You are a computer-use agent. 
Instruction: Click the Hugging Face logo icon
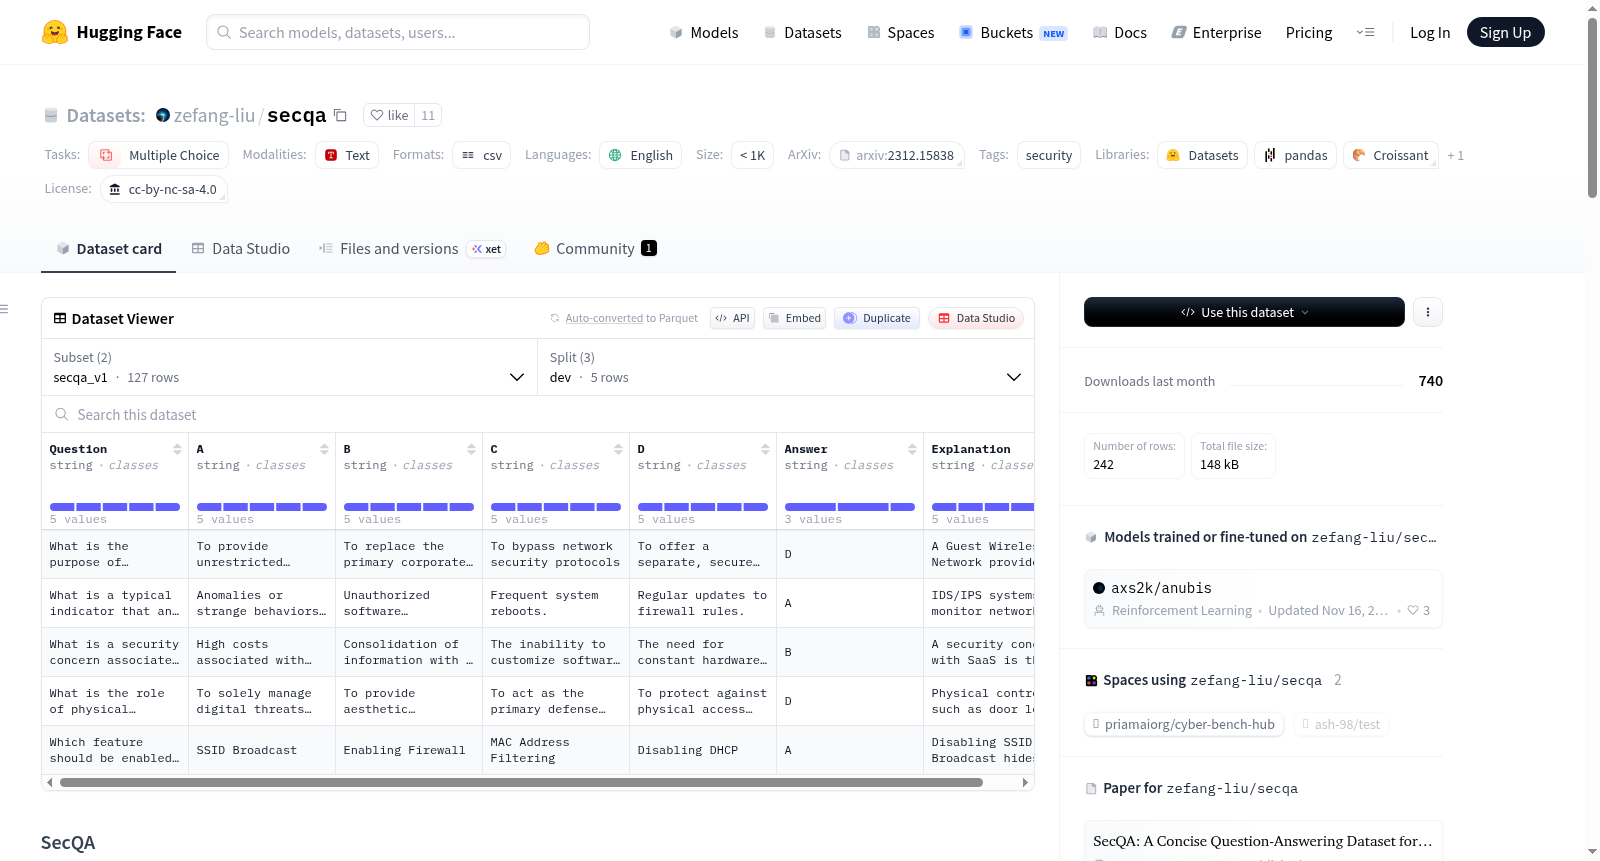(55, 32)
